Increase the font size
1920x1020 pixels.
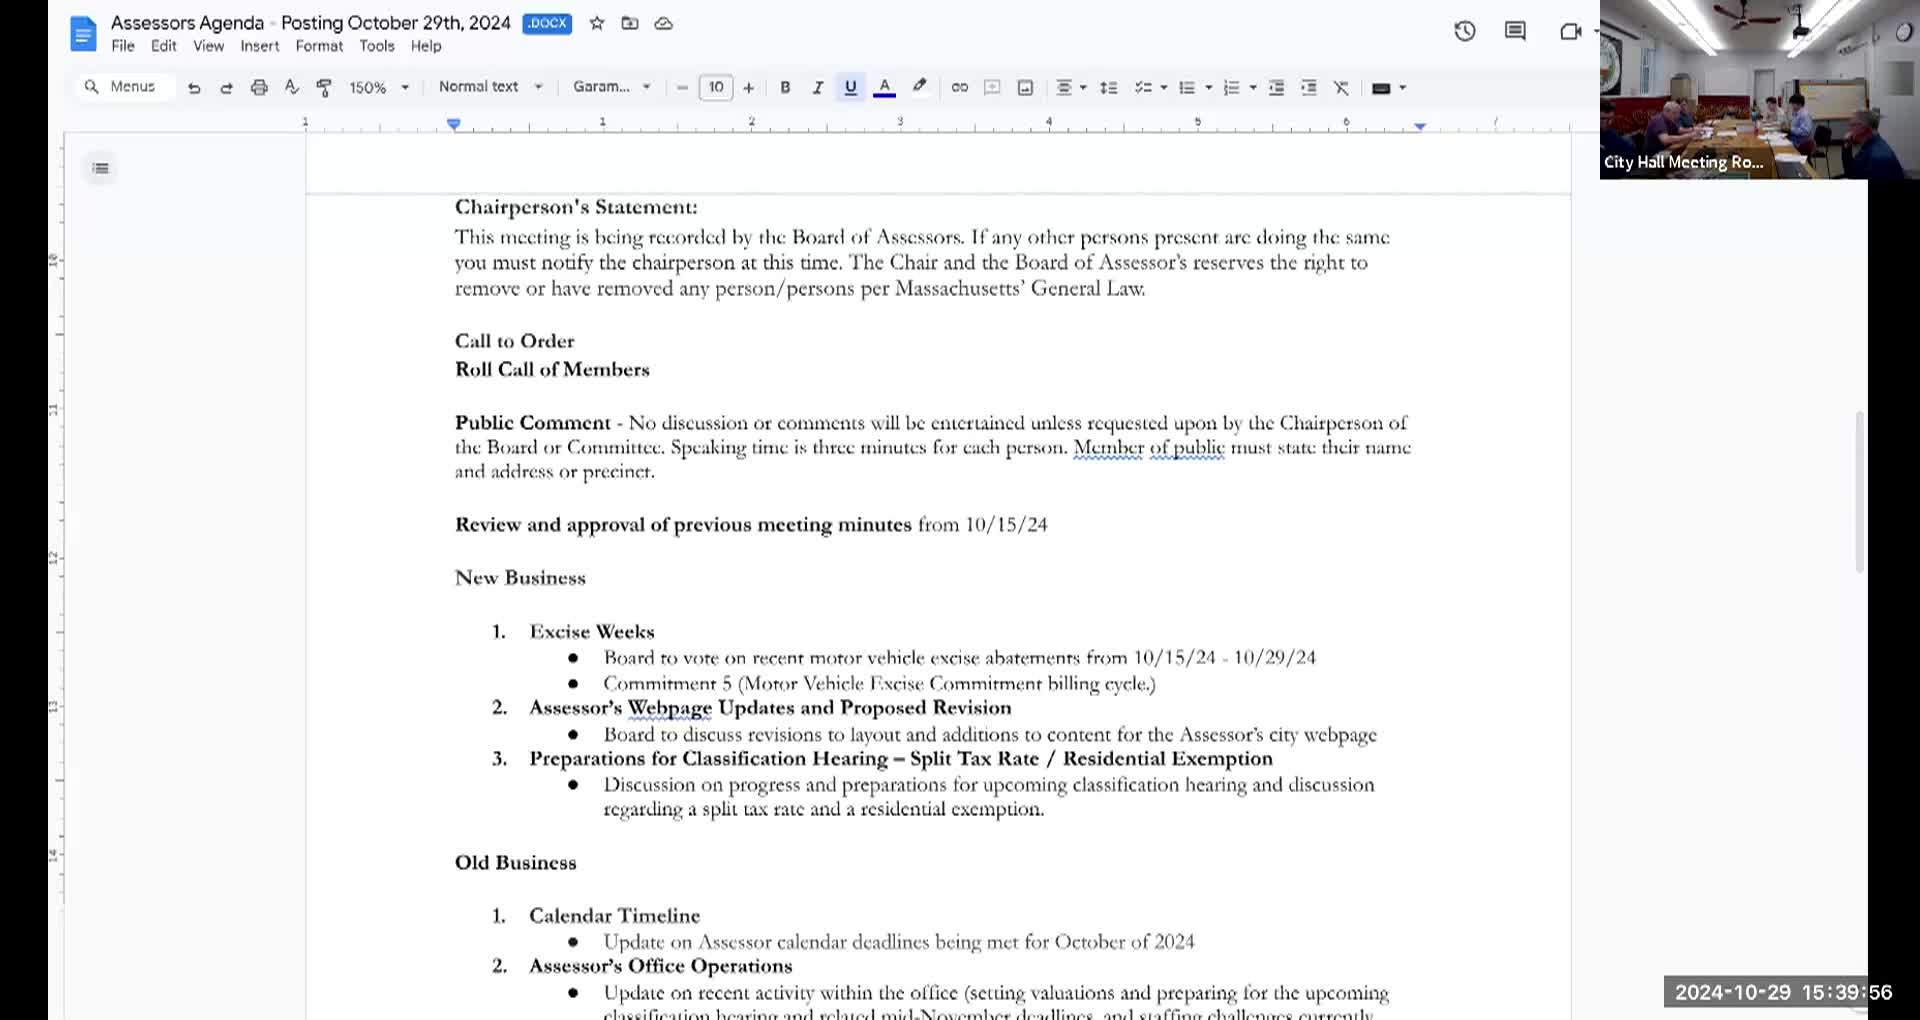click(748, 88)
